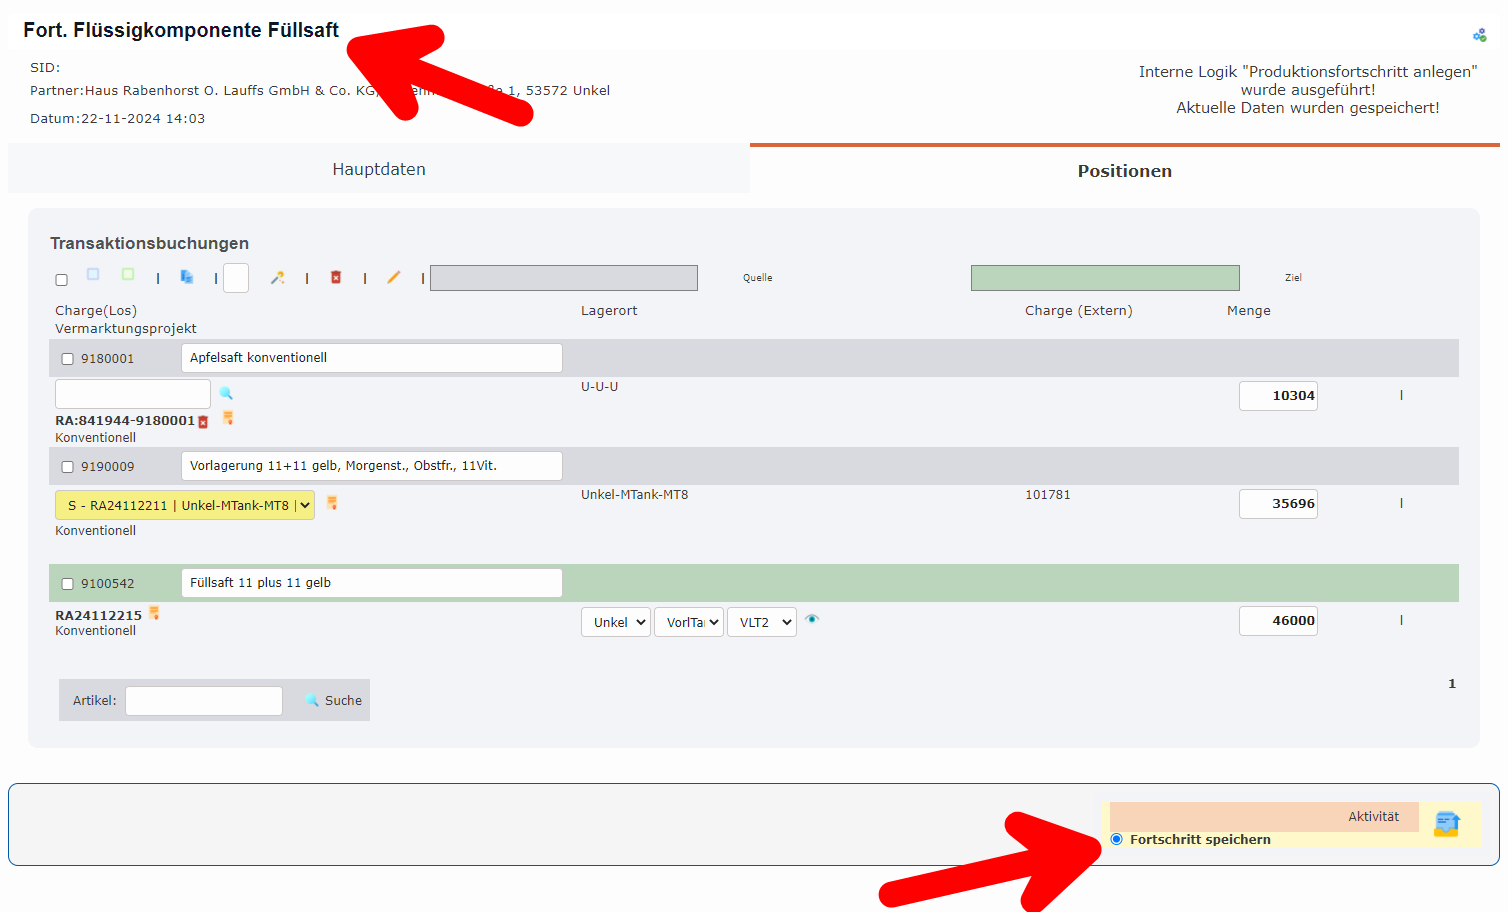Click the magic wand icon in toolbar
The width and height of the screenshot is (1508, 912).
278,277
